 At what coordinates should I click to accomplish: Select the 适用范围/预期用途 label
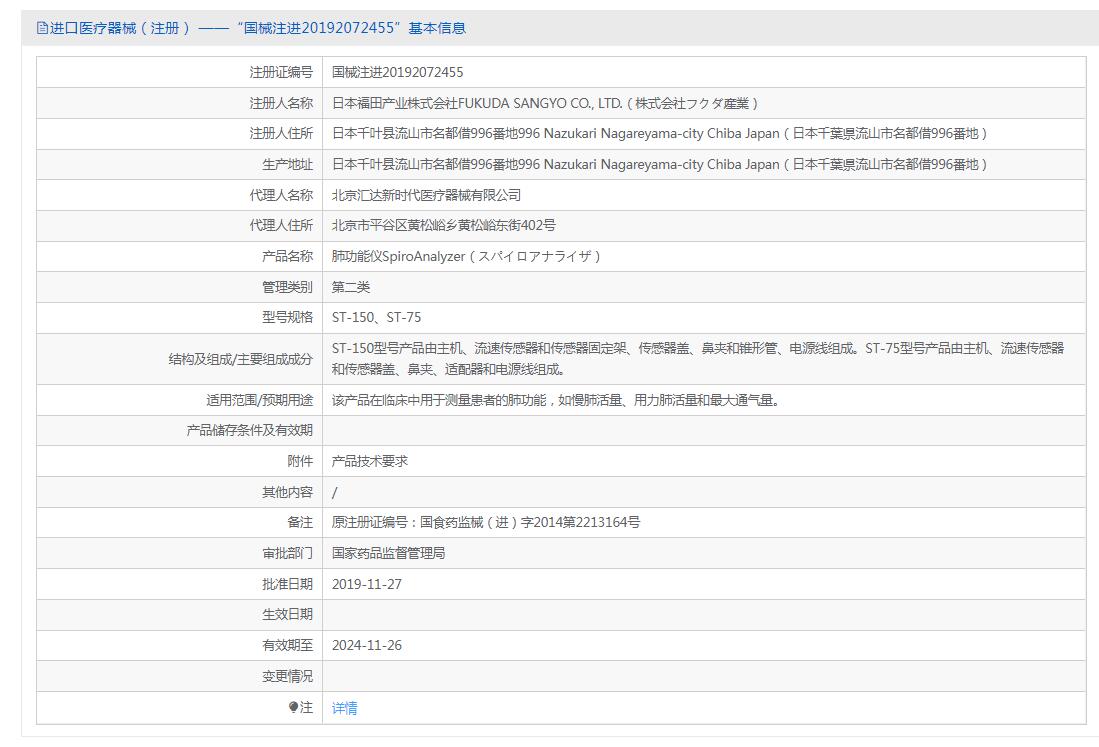[x=259, y=400]
